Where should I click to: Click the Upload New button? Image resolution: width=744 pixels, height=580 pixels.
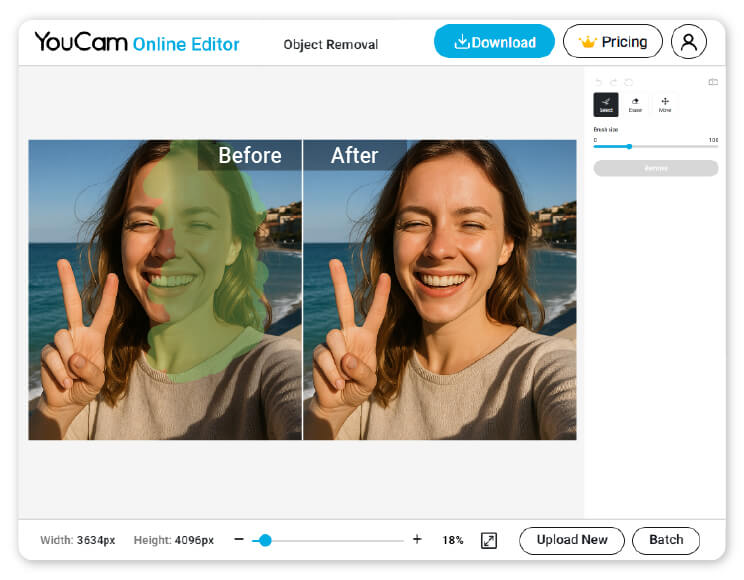point(572,540)
